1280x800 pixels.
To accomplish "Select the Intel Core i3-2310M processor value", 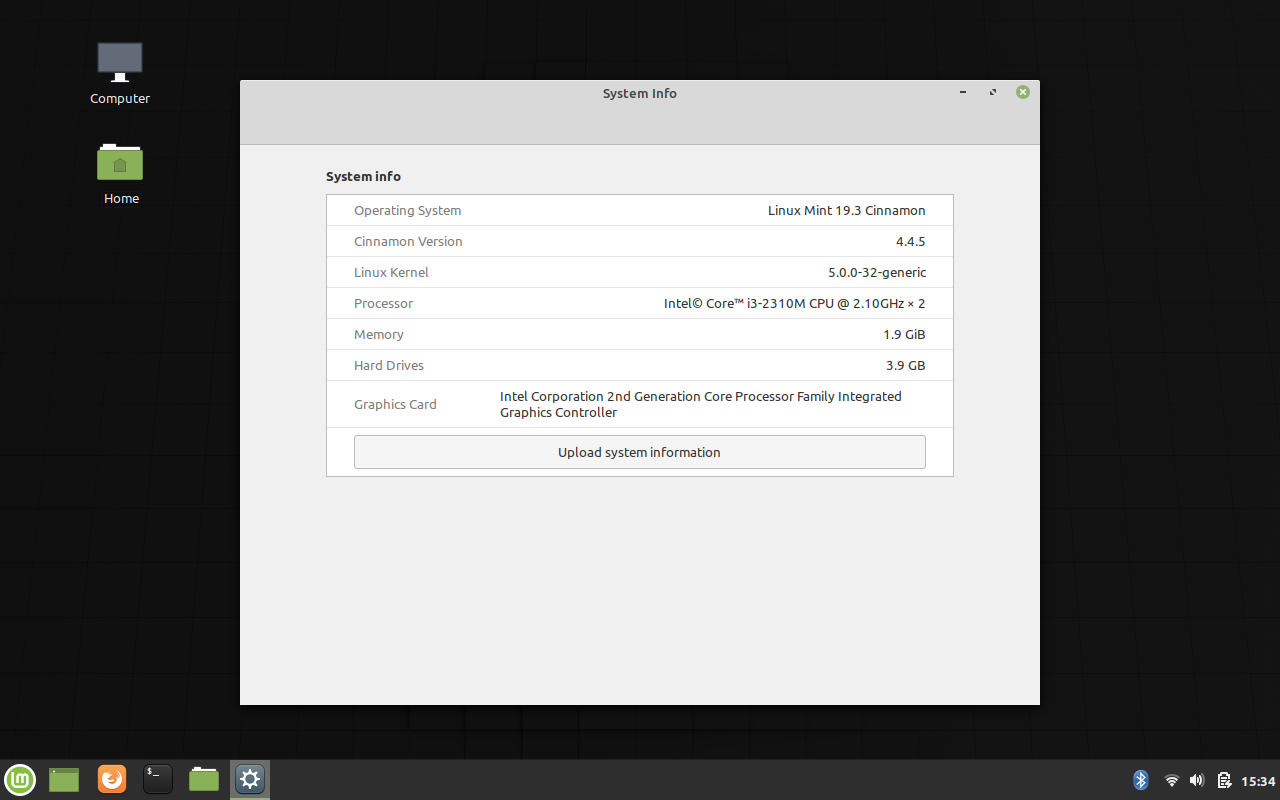I will point(795,303).
